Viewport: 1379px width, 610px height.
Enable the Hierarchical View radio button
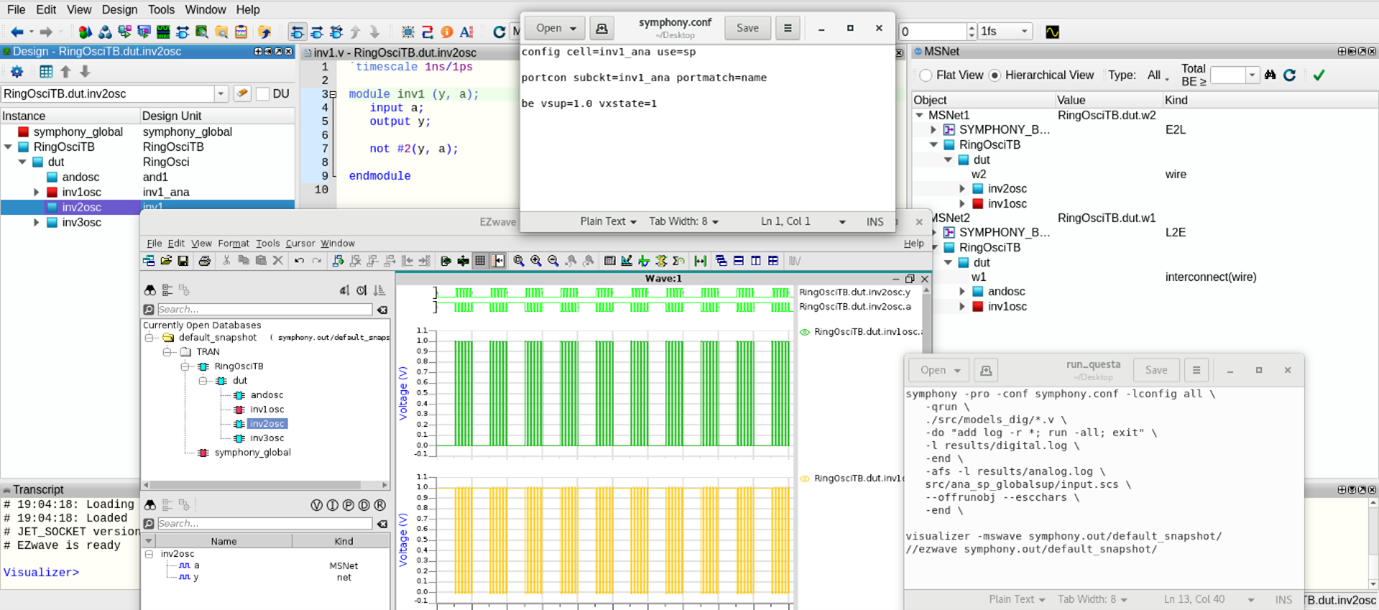coord(995,75)
